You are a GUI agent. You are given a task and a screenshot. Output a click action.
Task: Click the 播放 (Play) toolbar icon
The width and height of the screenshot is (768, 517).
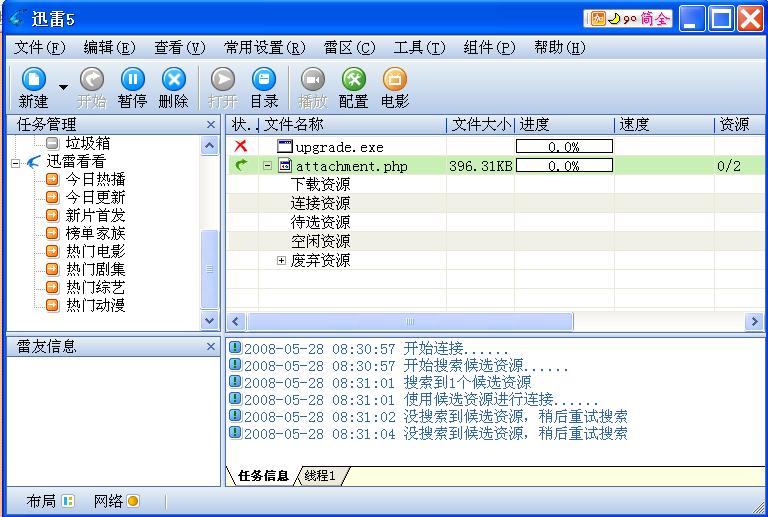click(x=312, y=88)
